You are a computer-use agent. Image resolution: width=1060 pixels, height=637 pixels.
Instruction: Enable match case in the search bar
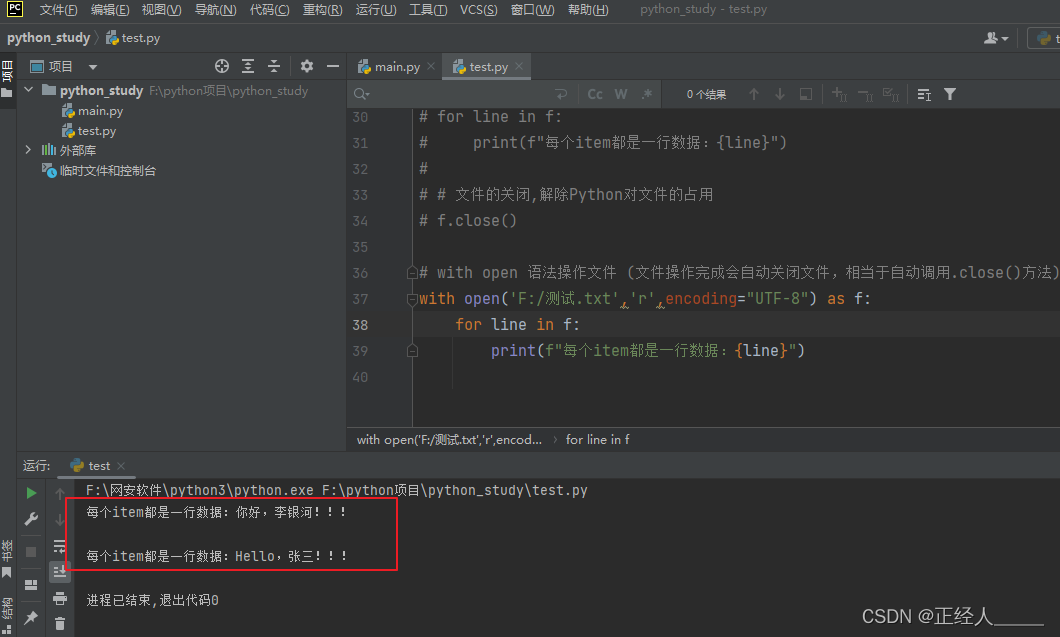[x=594, y=93]
